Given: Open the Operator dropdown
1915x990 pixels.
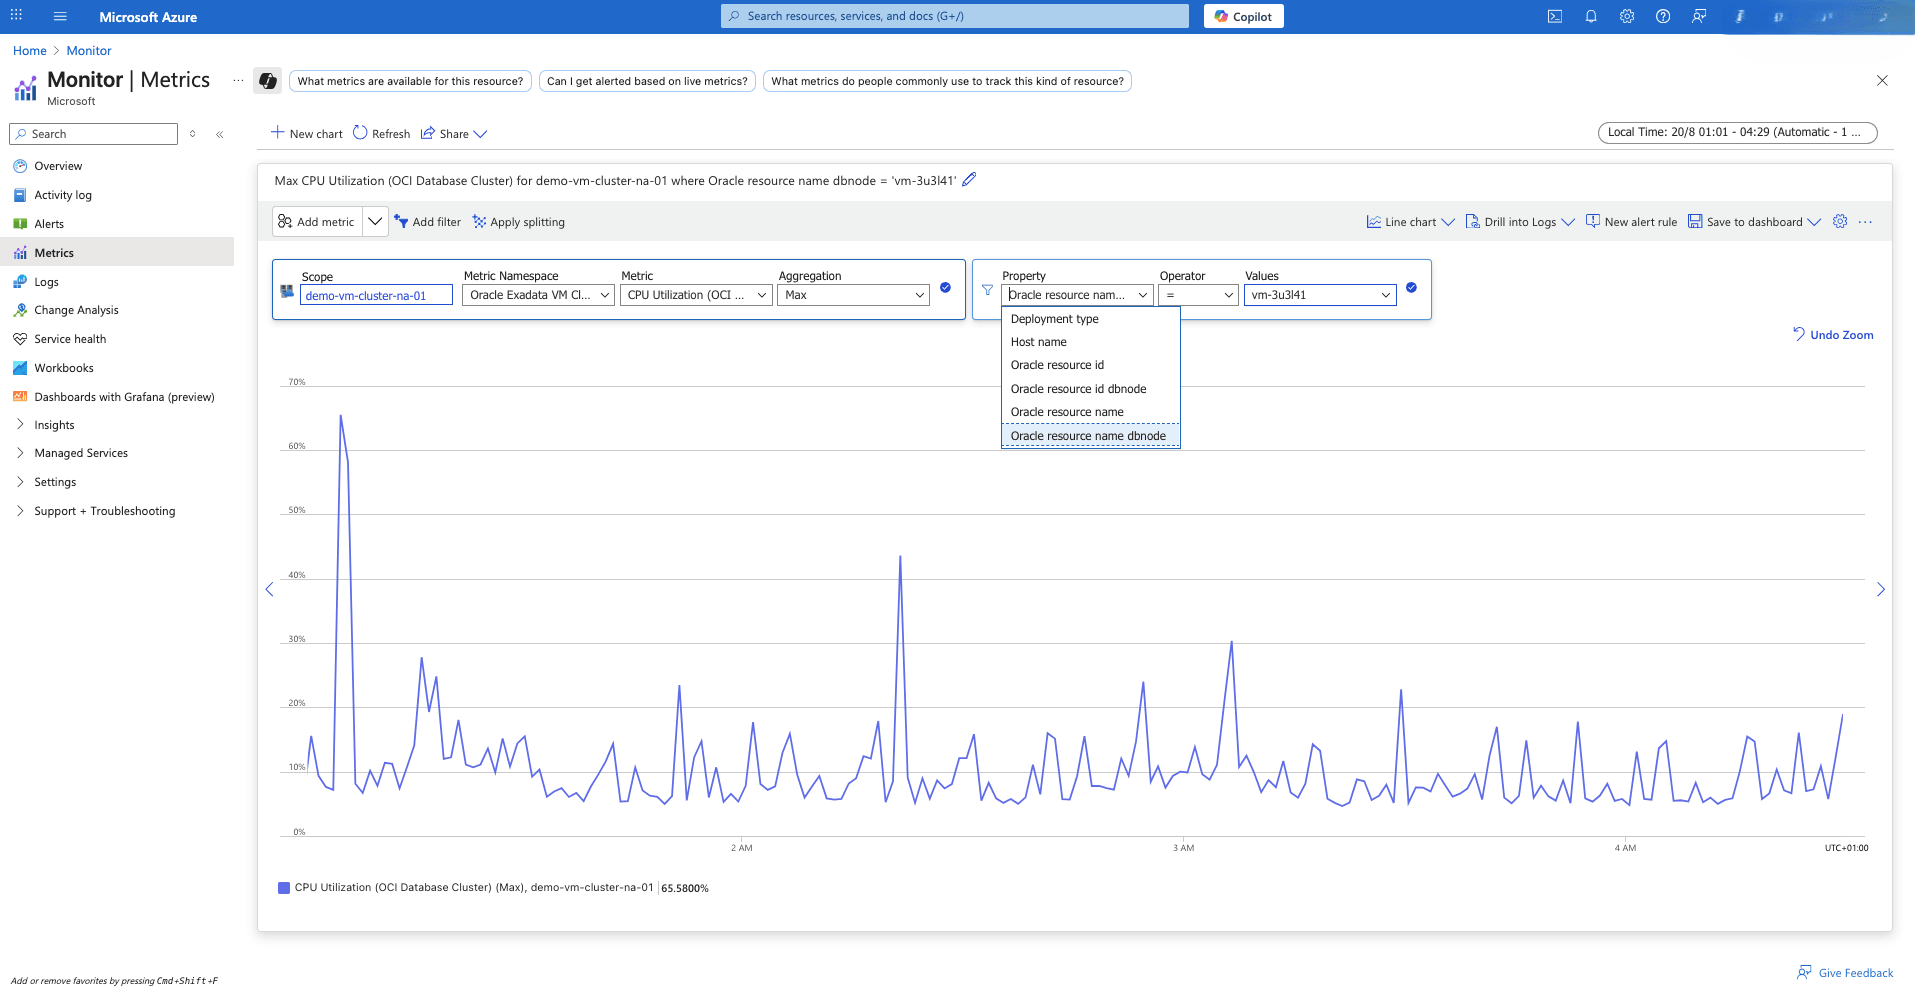Looking at the screenshot, I should tap(1198, 295).
